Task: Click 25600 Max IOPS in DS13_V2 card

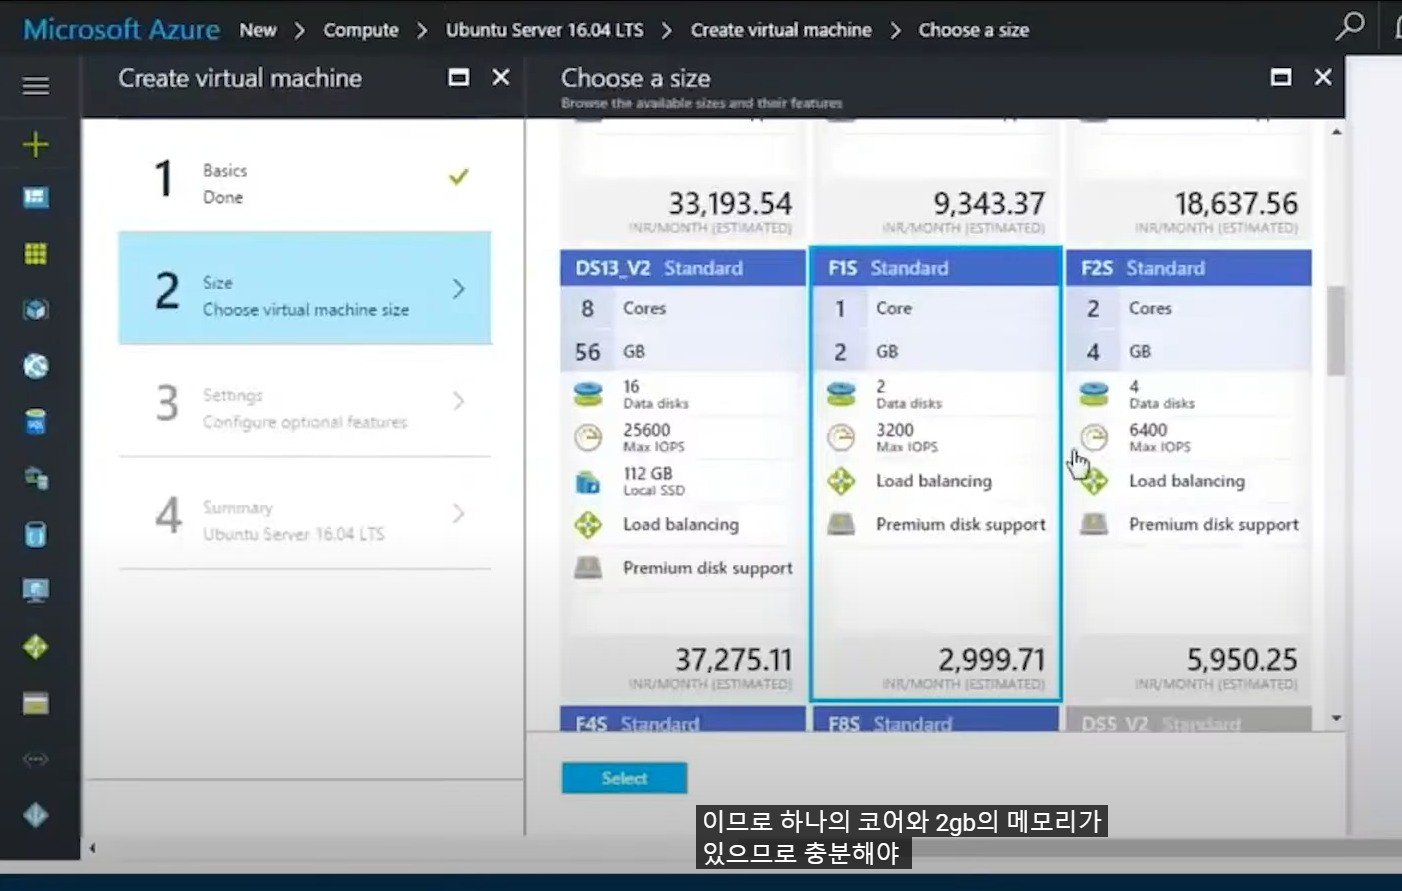Action: point(654,437)
